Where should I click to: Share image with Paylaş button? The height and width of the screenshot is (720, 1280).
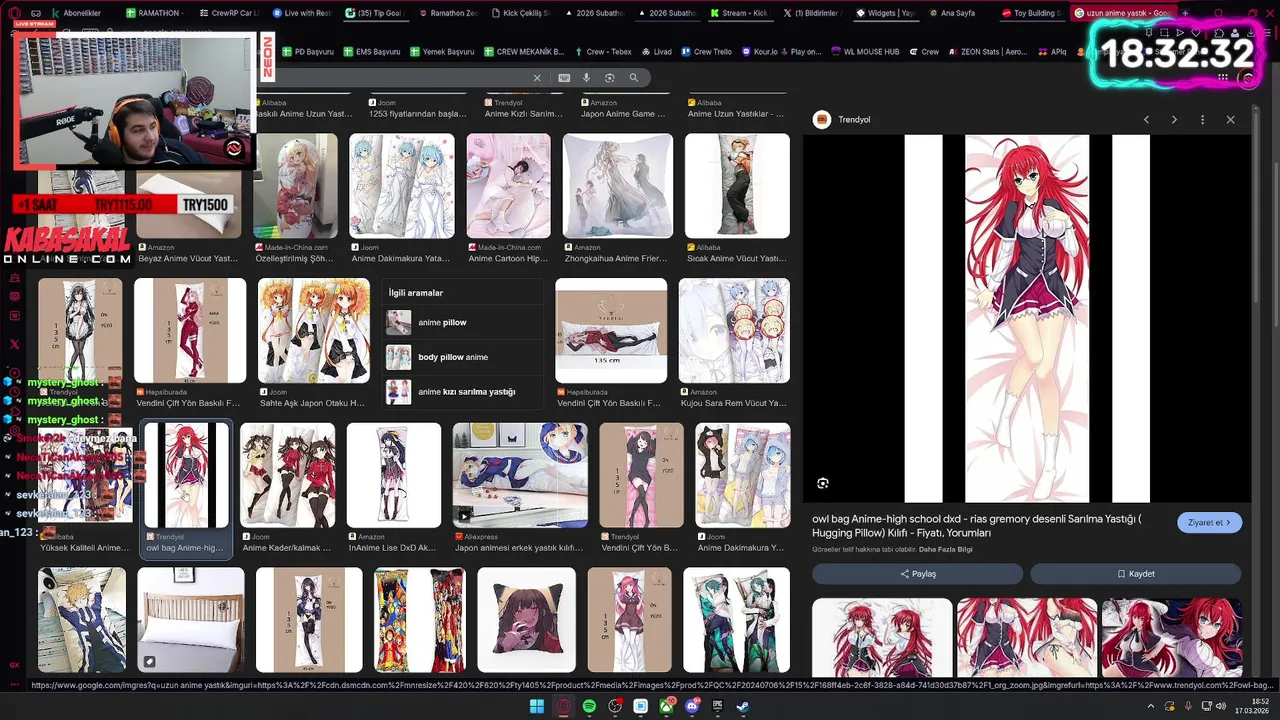(917, 574)
